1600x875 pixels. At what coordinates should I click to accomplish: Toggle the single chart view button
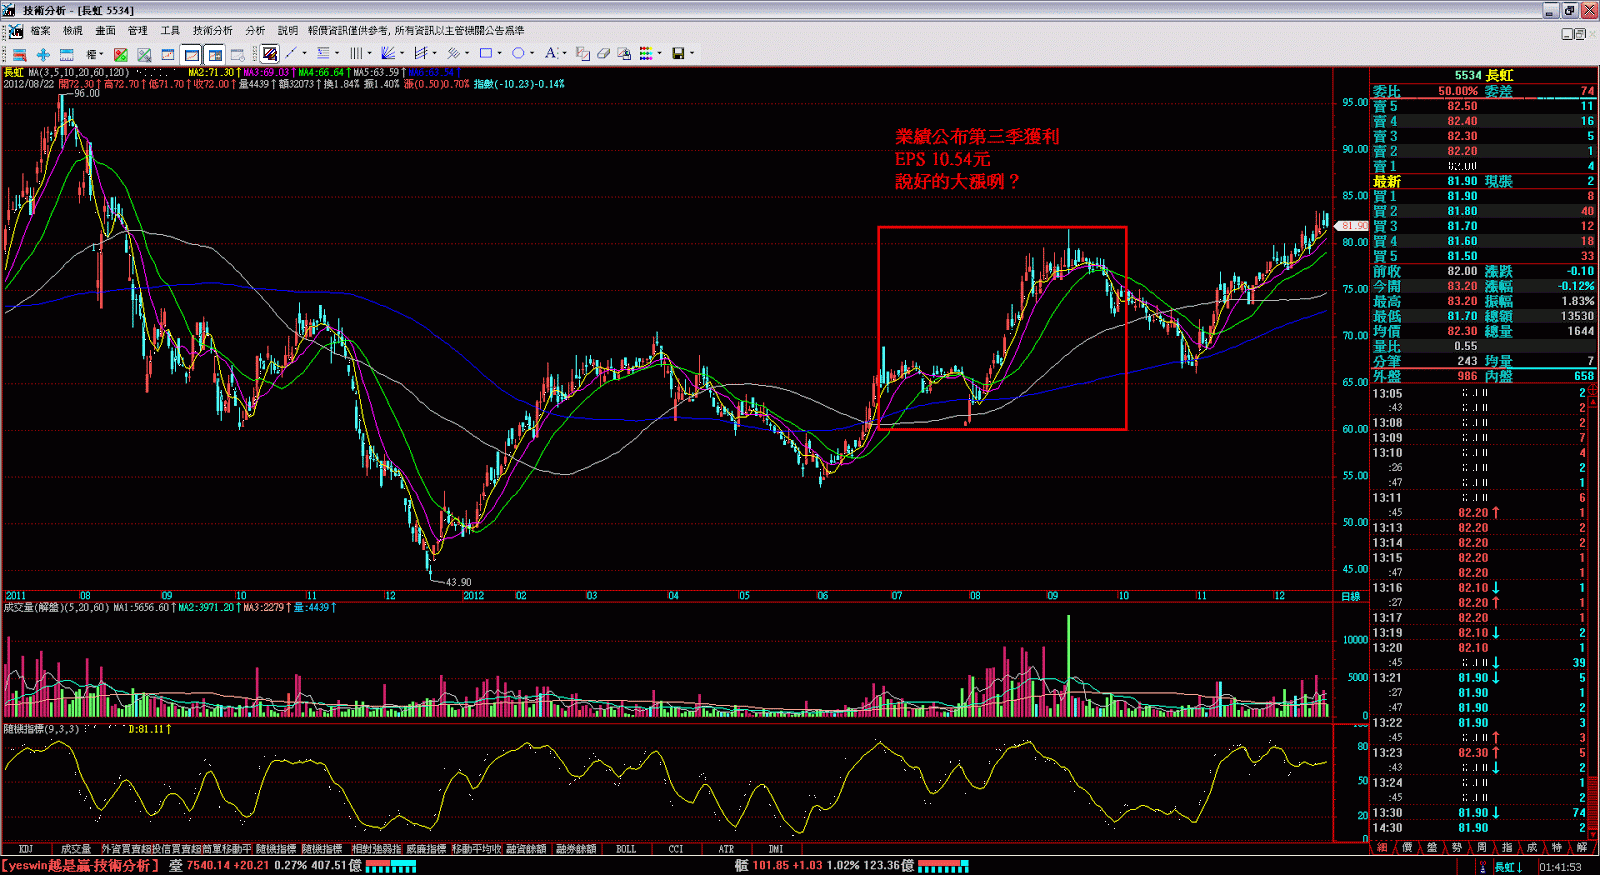click(191, 54)
